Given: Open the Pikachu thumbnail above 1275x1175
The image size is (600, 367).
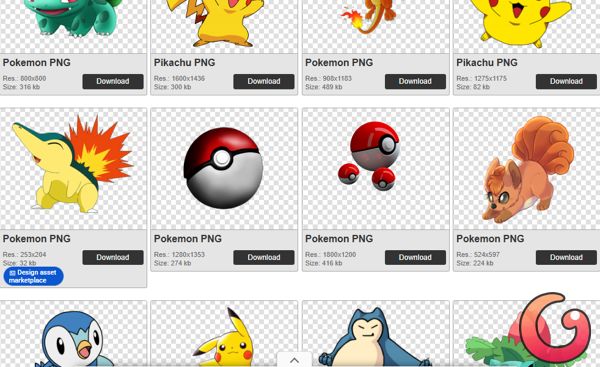Looking at the screenshot, I should (x=527, y=26).
